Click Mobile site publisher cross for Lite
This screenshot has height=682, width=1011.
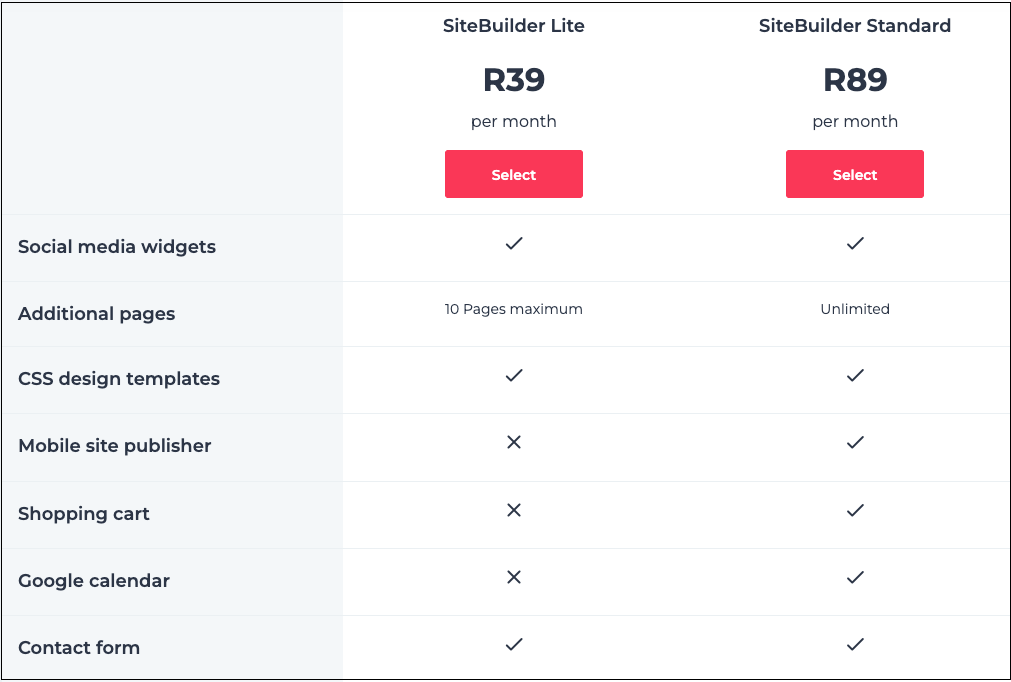pos(514,442)
